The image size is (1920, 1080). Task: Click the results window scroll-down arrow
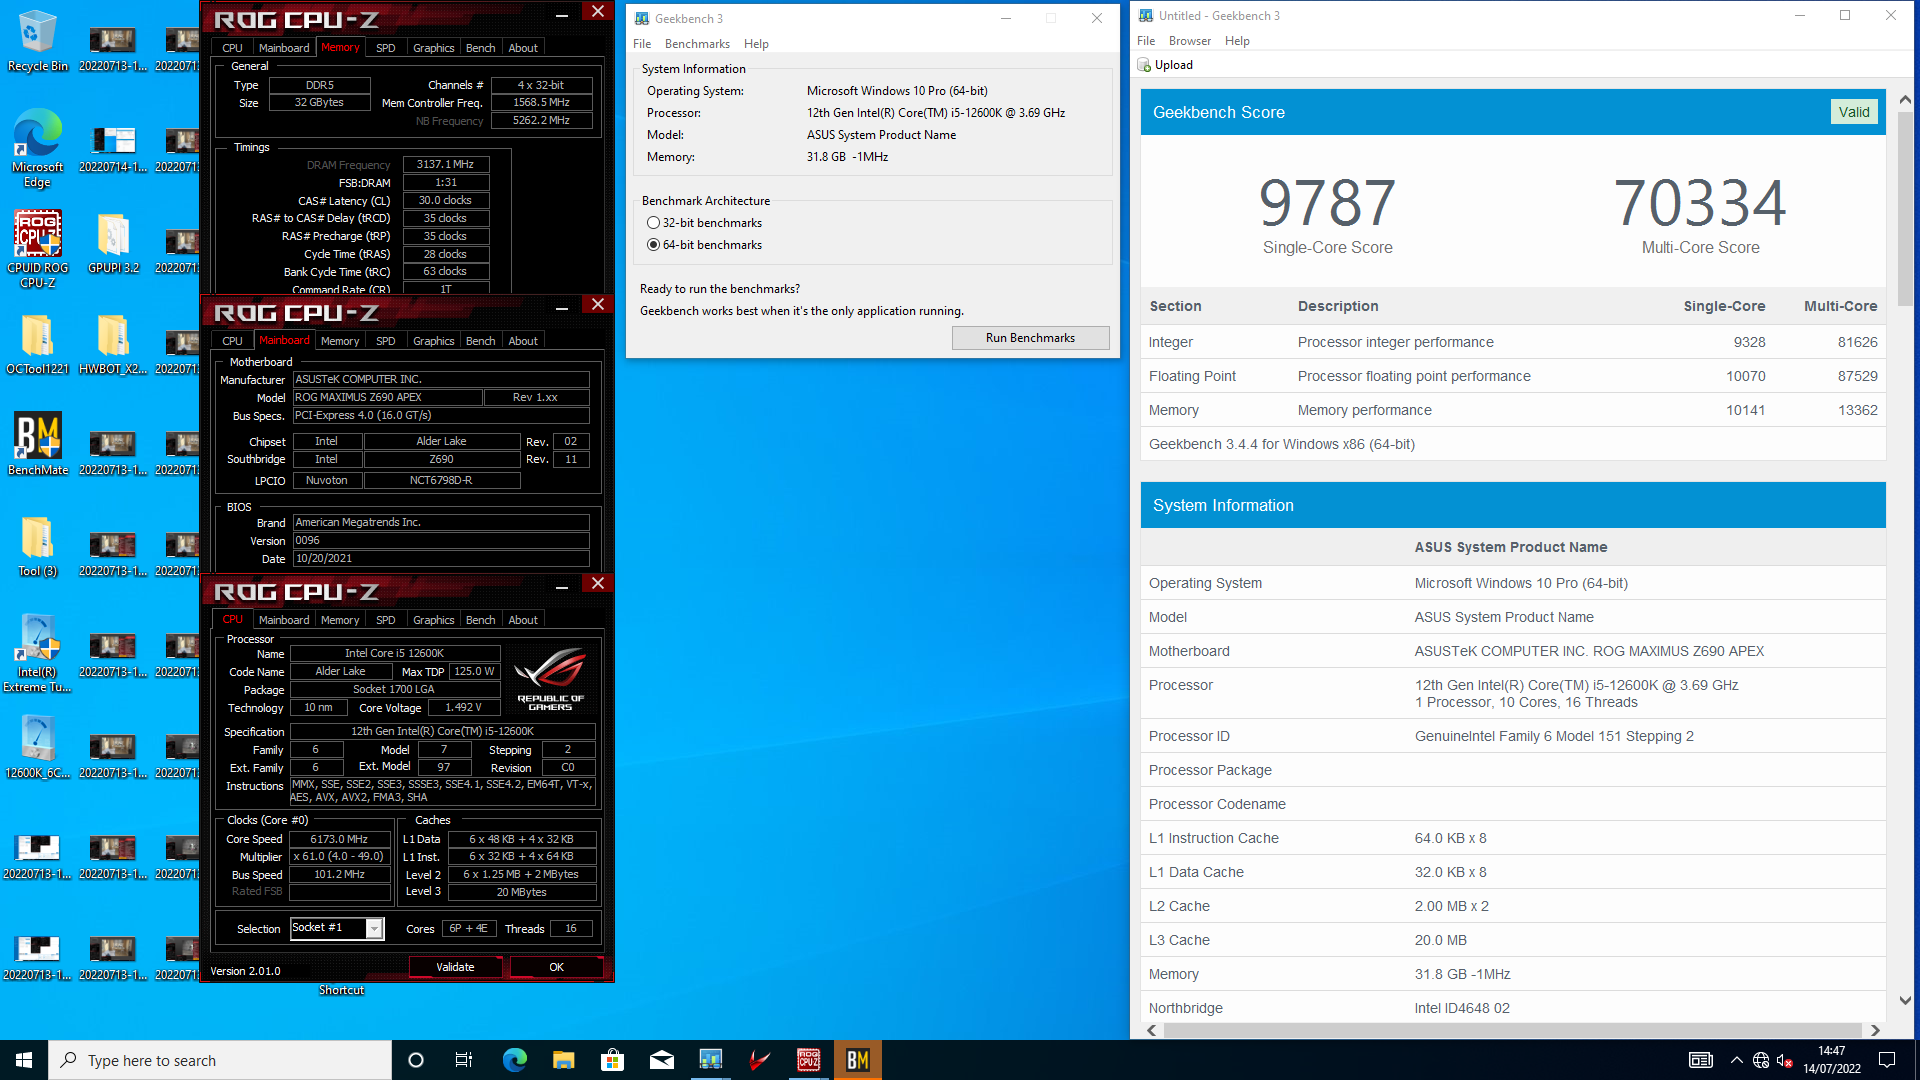pos(1904,1000)
